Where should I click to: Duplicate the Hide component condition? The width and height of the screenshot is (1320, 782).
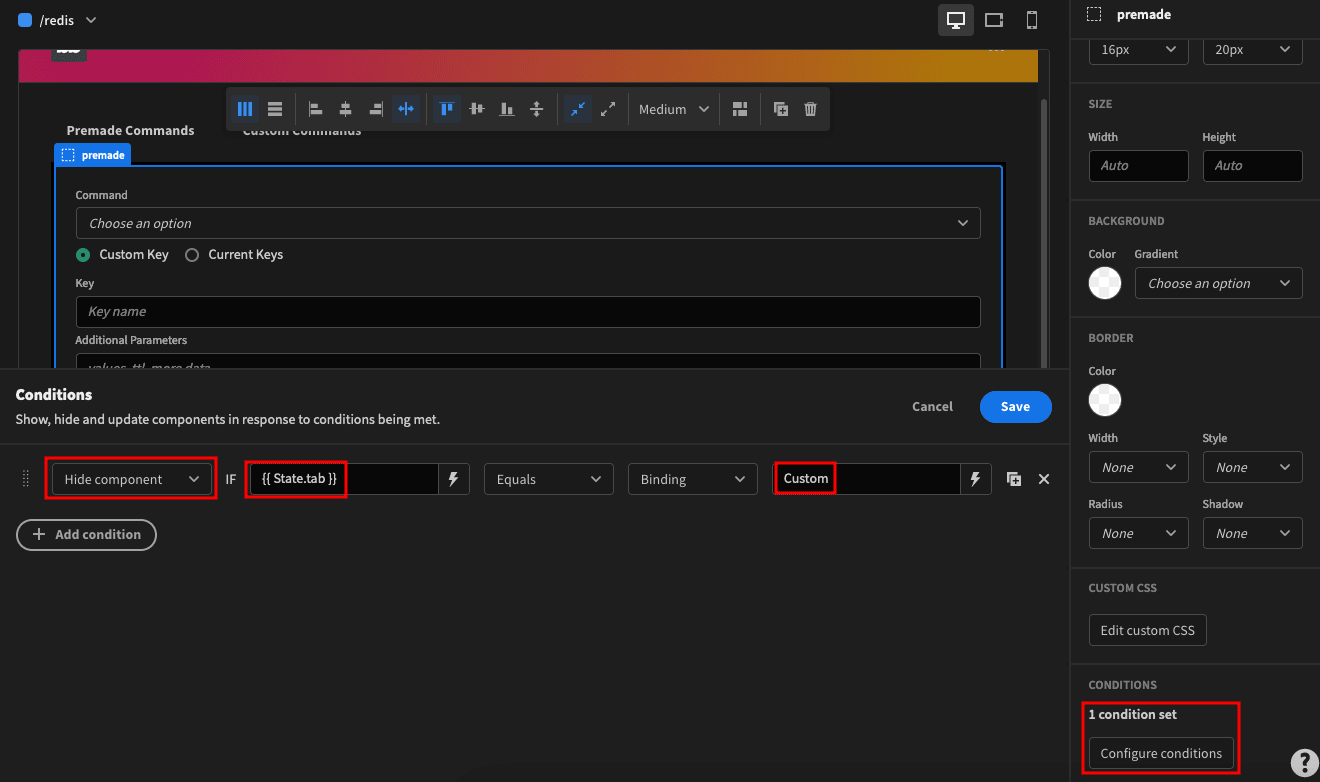click(1014, 479)
